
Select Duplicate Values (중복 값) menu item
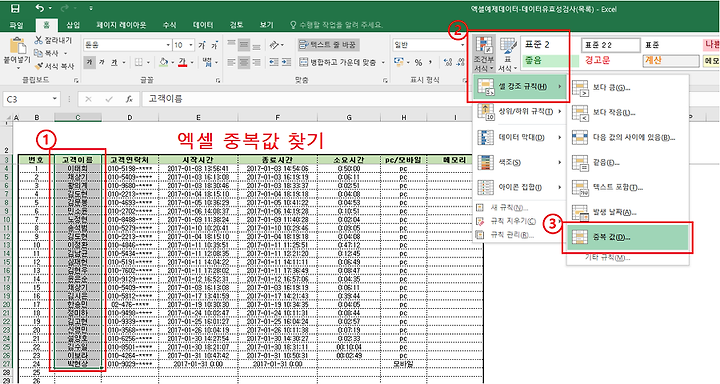point(627,237)
